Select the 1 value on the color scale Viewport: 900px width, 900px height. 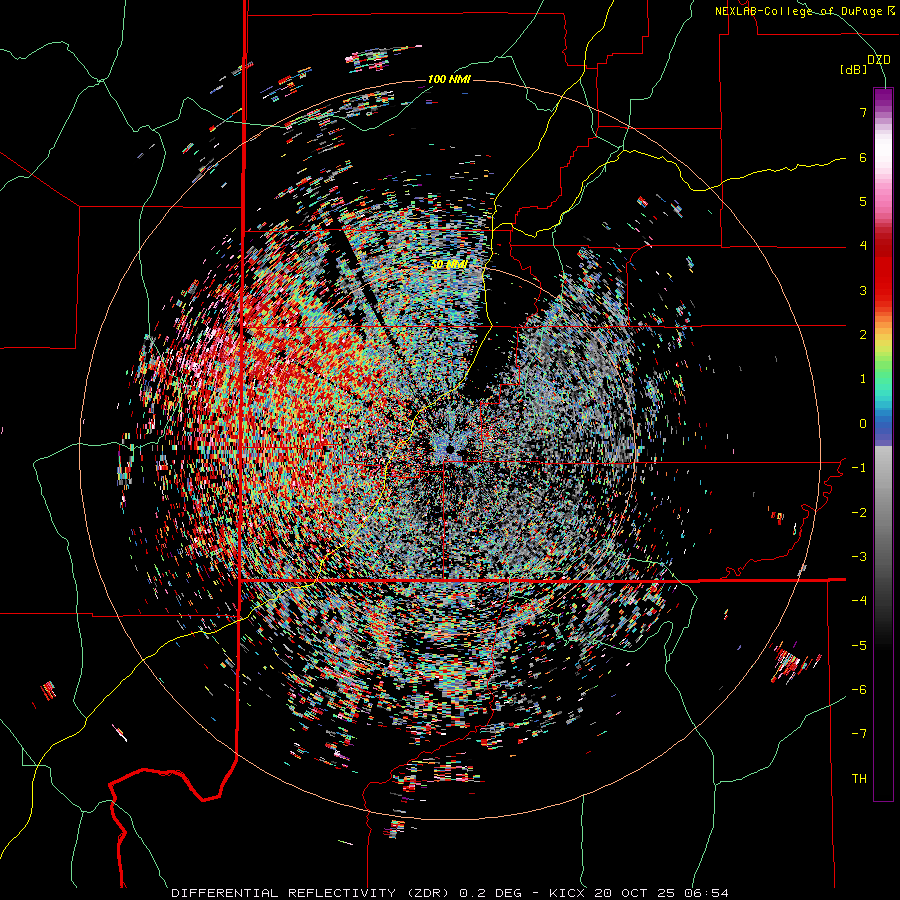863,379
